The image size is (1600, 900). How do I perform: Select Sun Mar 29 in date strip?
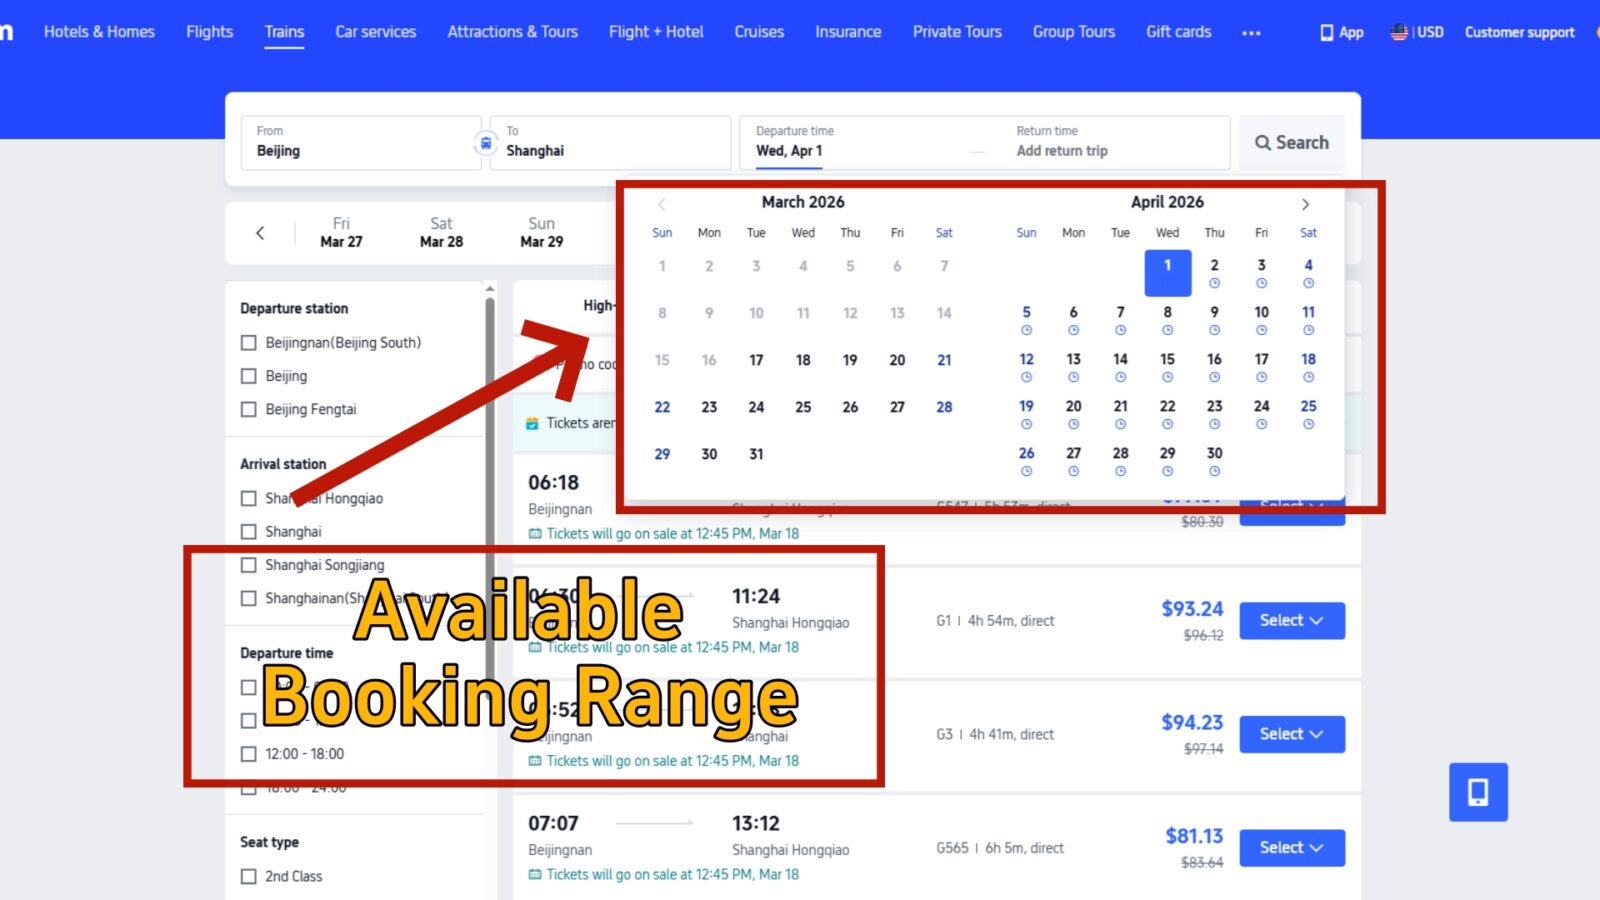point(541,233)
